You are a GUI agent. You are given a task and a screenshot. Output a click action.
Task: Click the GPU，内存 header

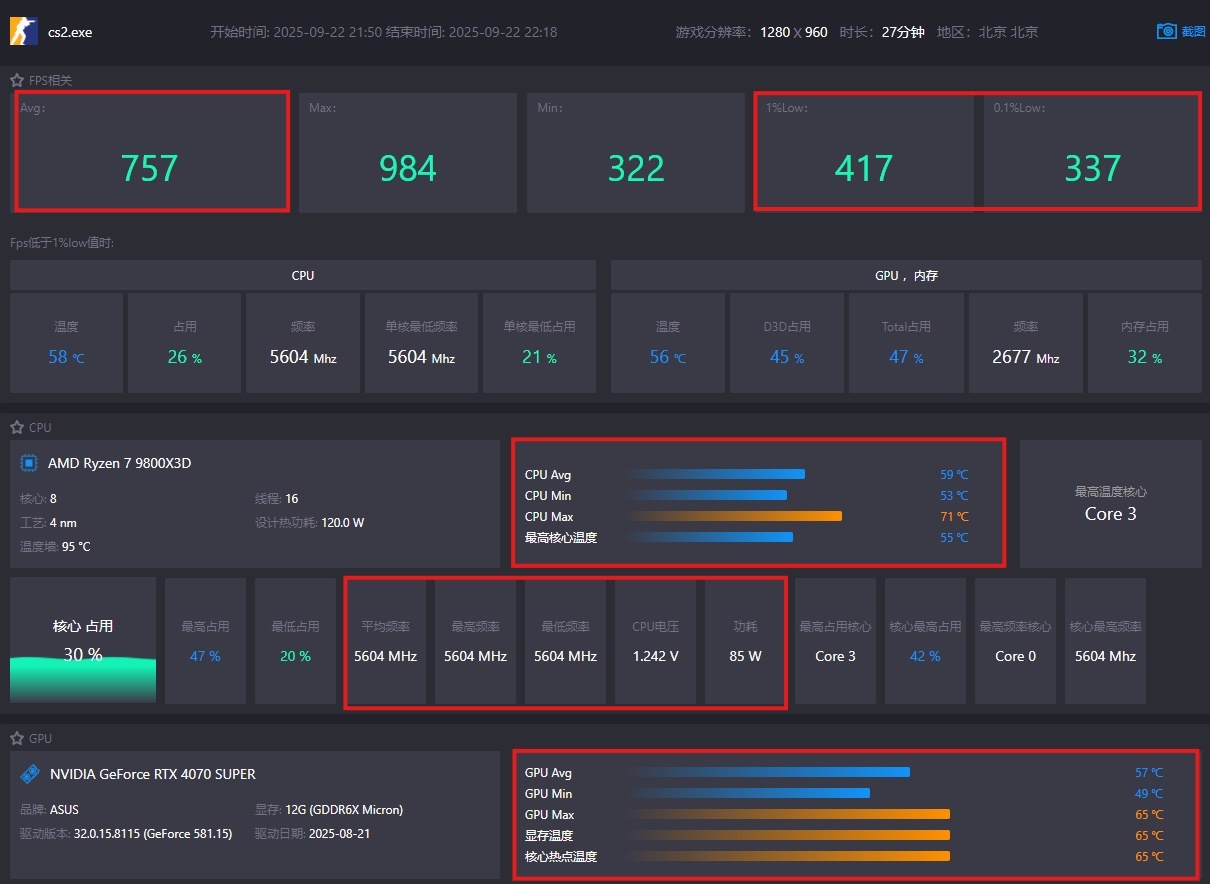coord(906,275)
